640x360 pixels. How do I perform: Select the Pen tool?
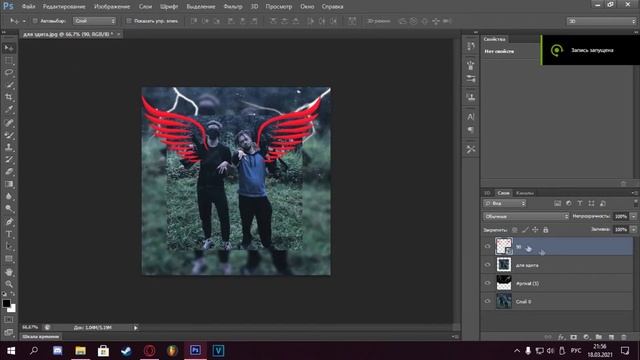(9, 222)
